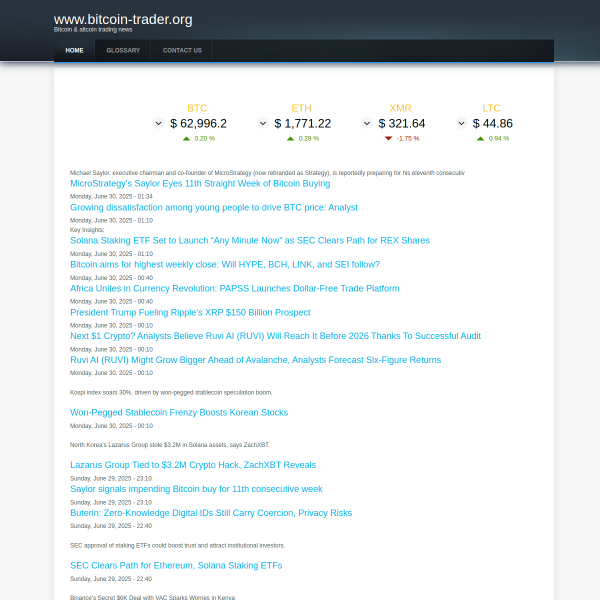Open Buterin: Zero-Knowledge Digital IDs article
This screenshot has width=600, height=600.
pyautogui.click(x=211, y=513)
